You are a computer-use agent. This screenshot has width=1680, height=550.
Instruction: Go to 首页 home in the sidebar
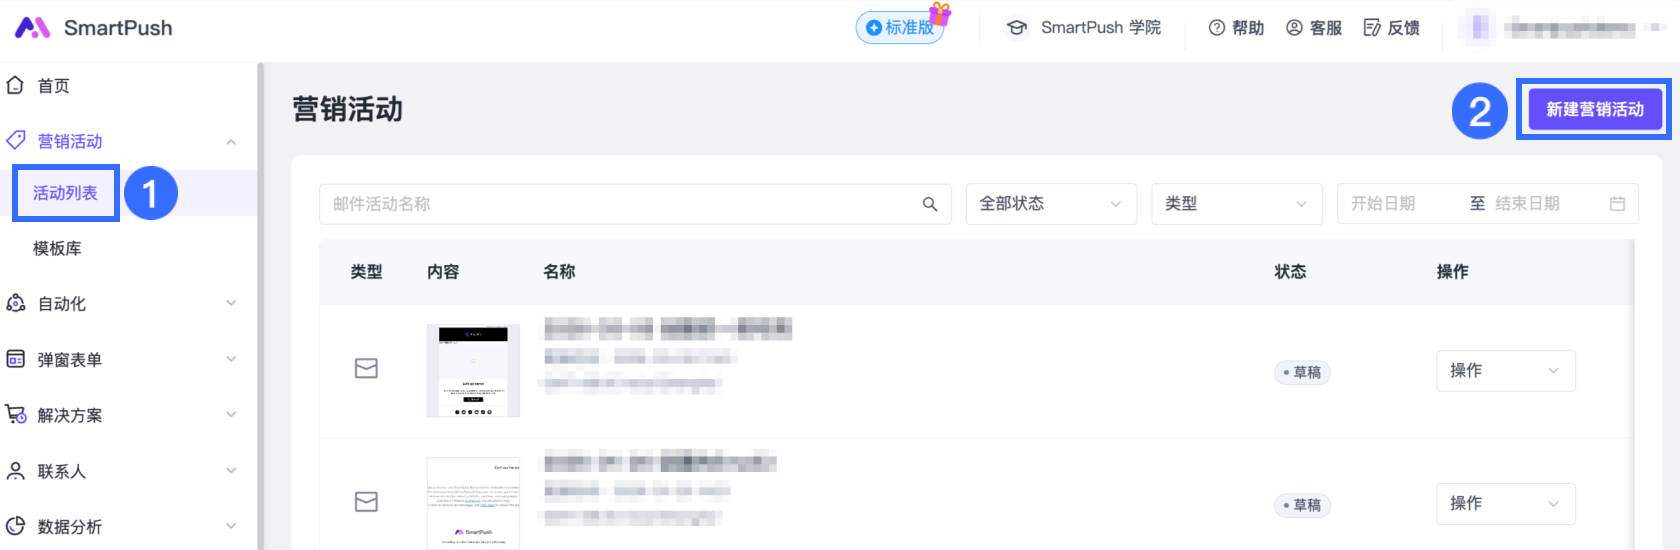[53, 86]
